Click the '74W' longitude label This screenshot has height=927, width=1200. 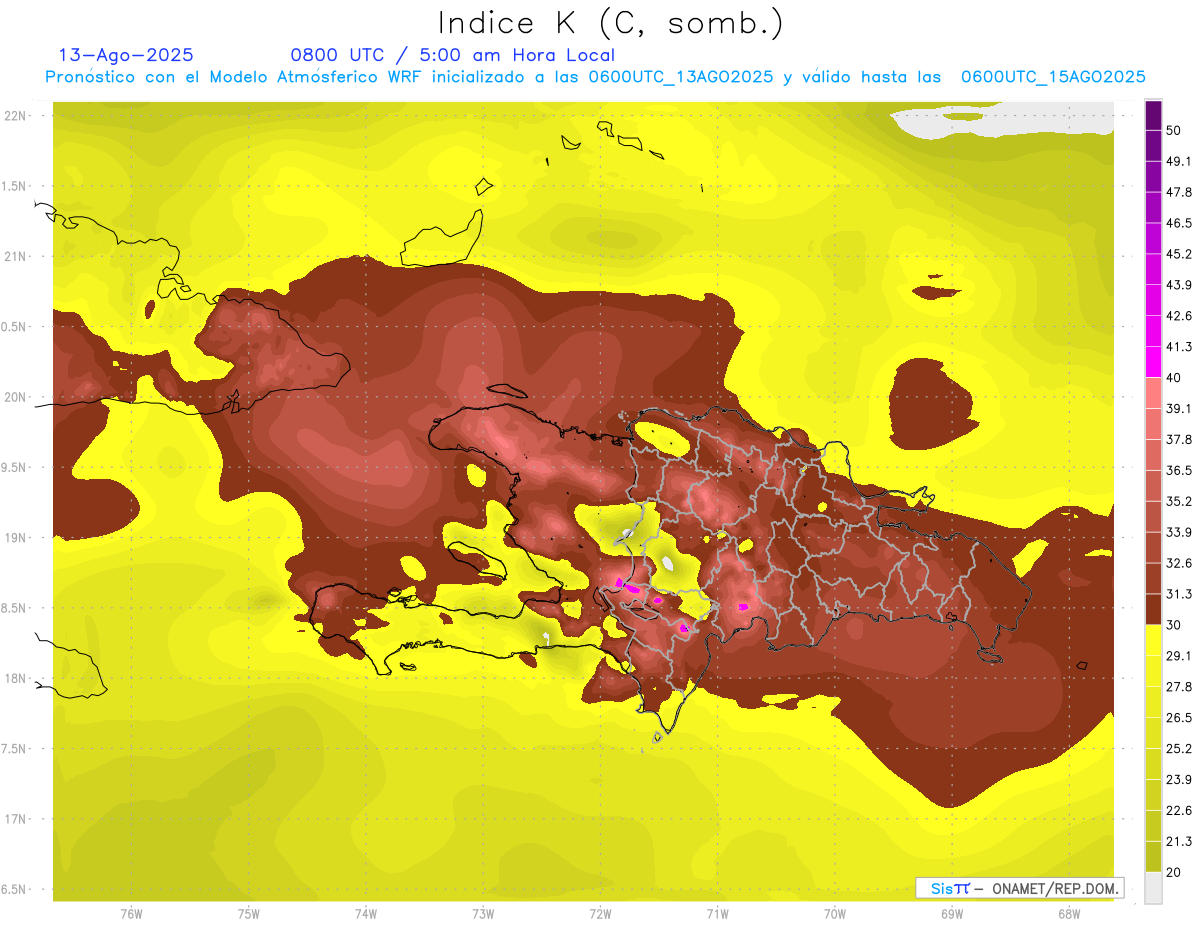[365, 914]
